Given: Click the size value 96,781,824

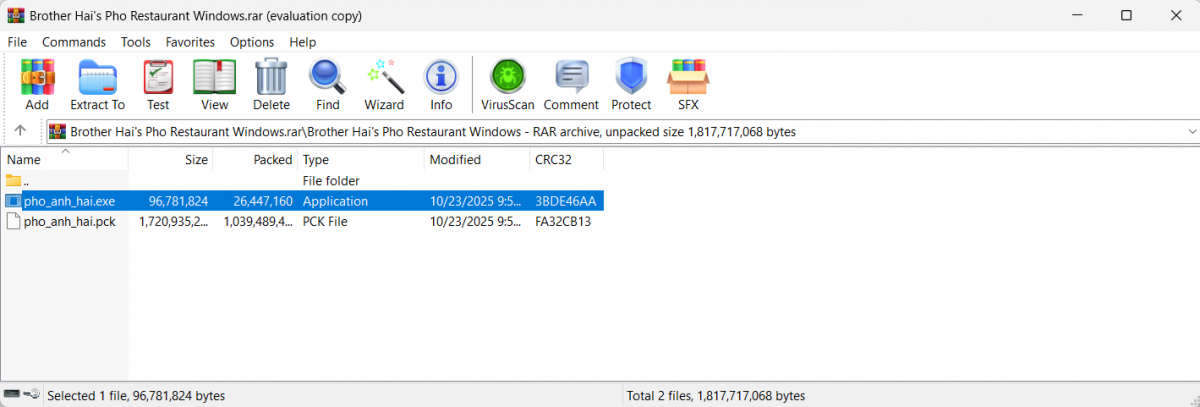Looking at the screenshot, I should coord(178,201).
